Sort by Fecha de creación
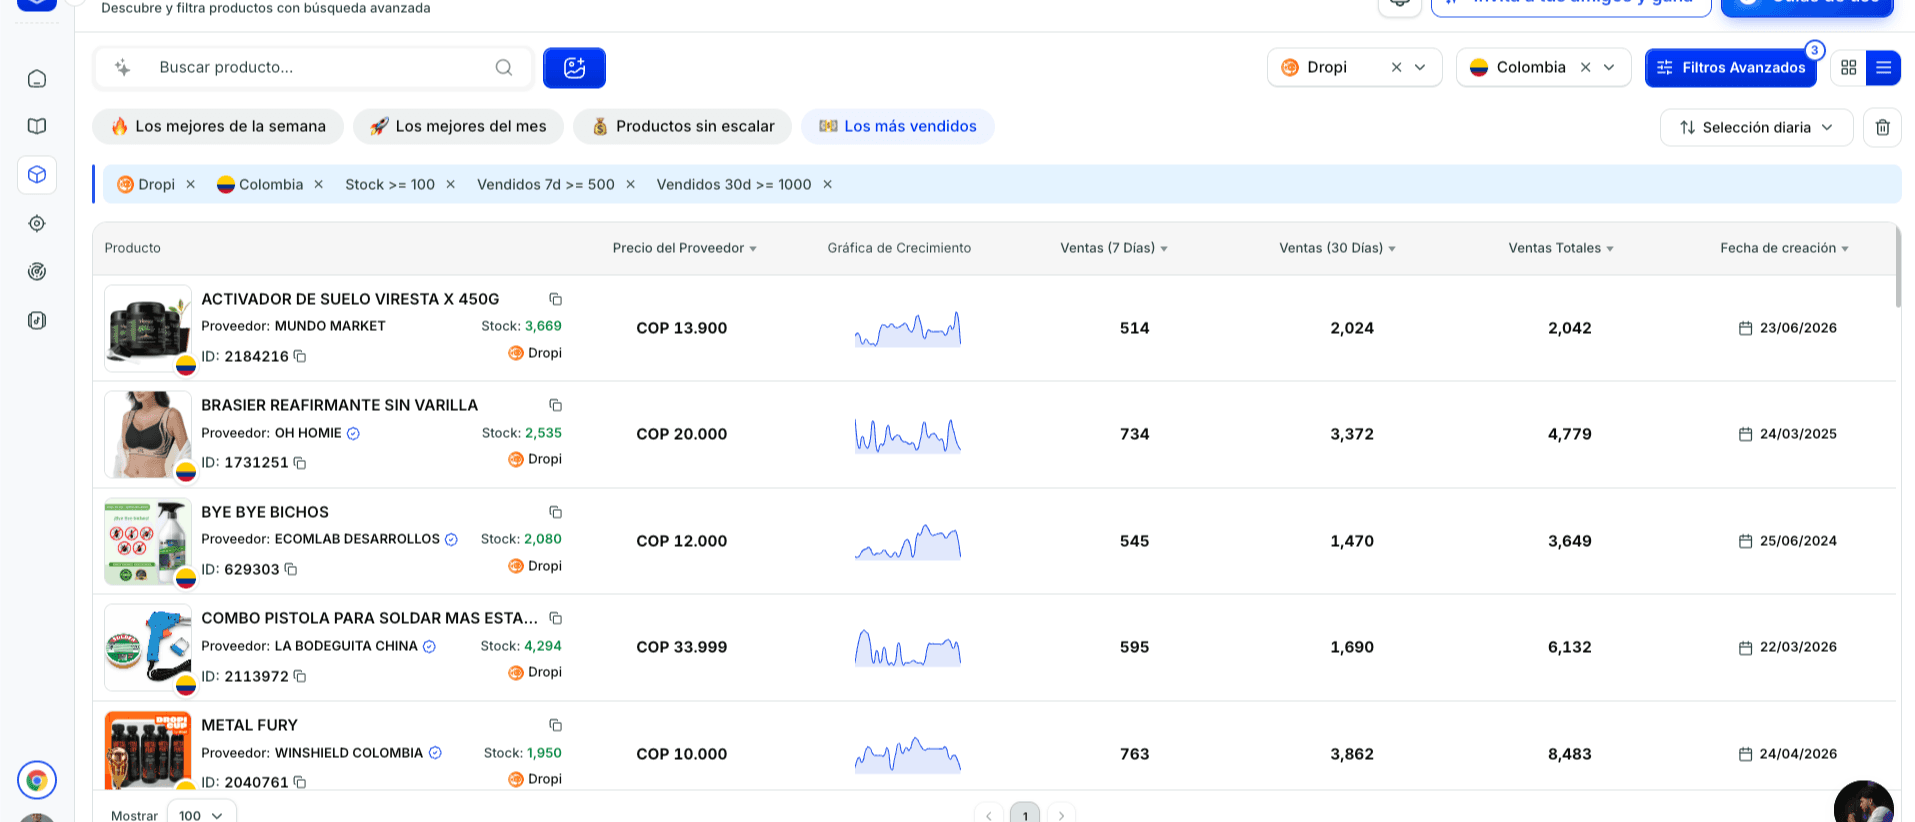Viewport: 1915px width, 822px height. coord(1784,248)
